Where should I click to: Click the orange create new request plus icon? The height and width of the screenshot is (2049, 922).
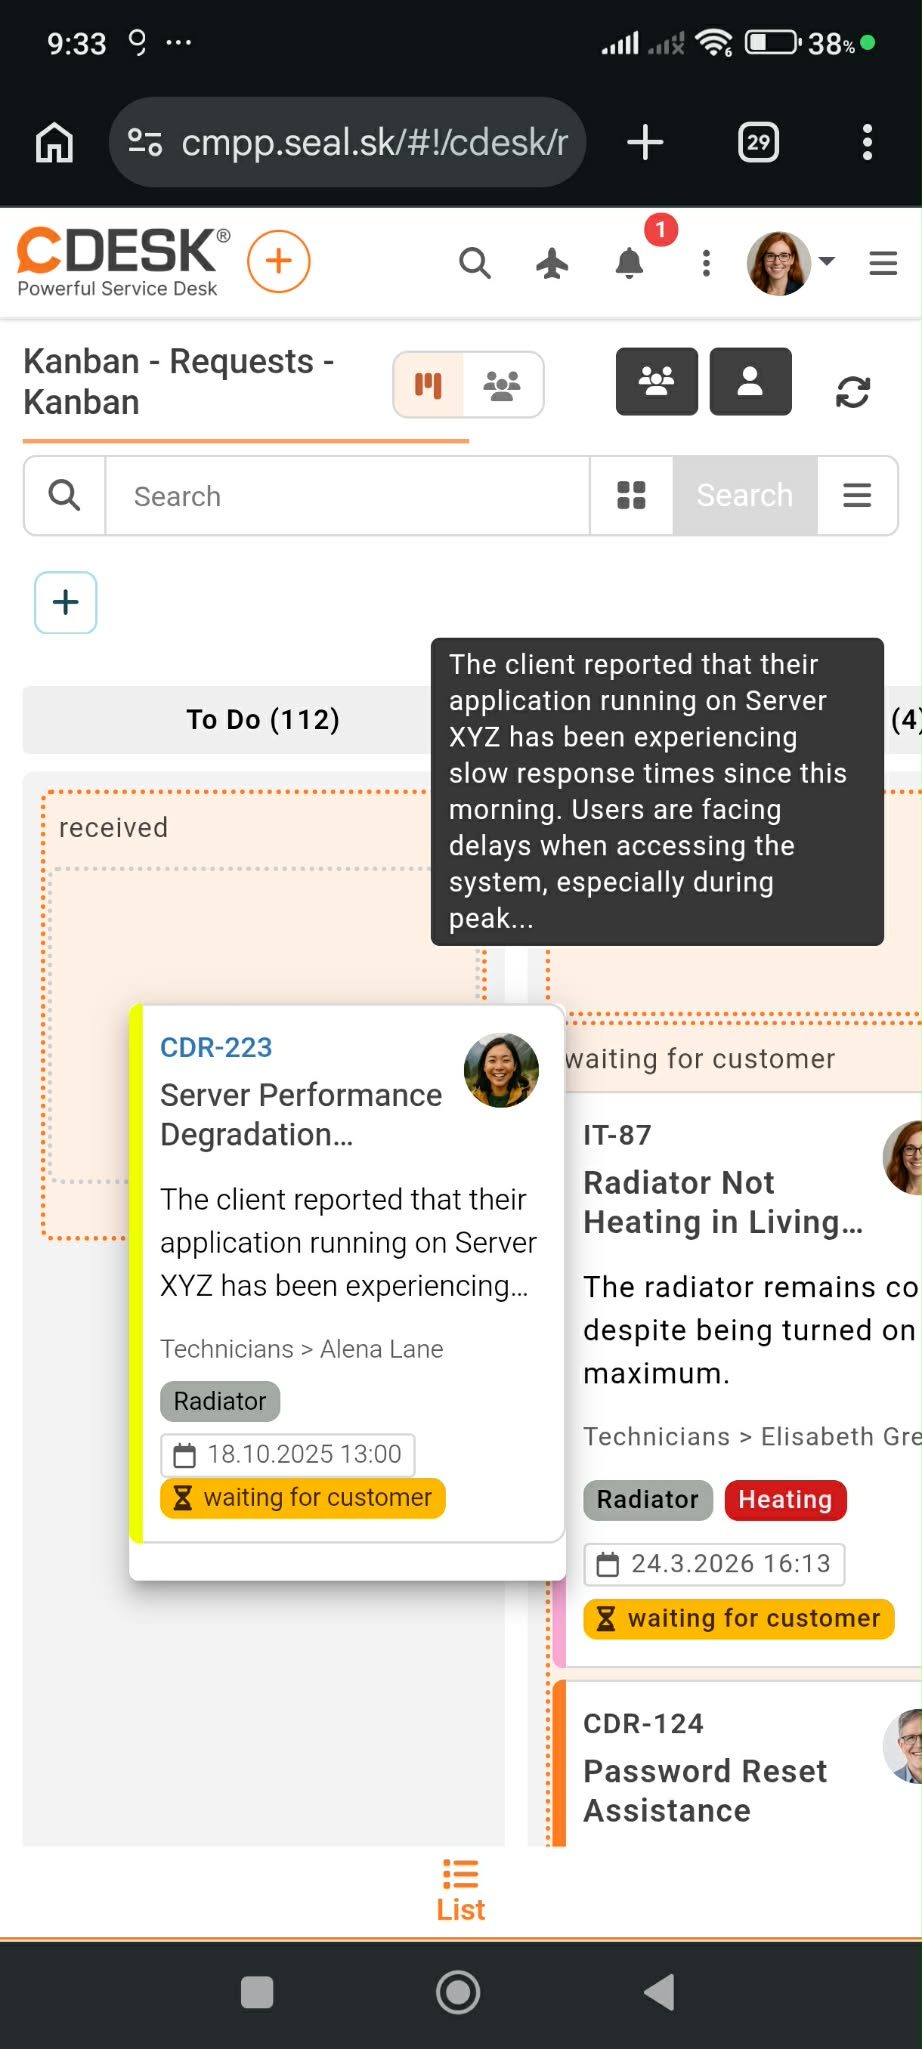[x=279, y=262]
